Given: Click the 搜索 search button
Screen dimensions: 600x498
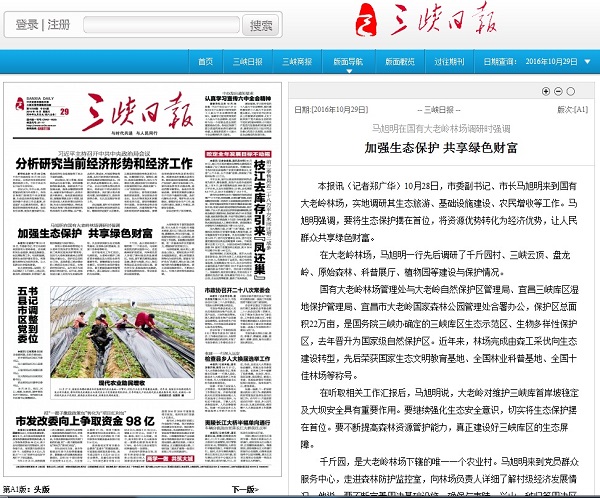Looking at the screenshot, I should (x=260, y=25).
